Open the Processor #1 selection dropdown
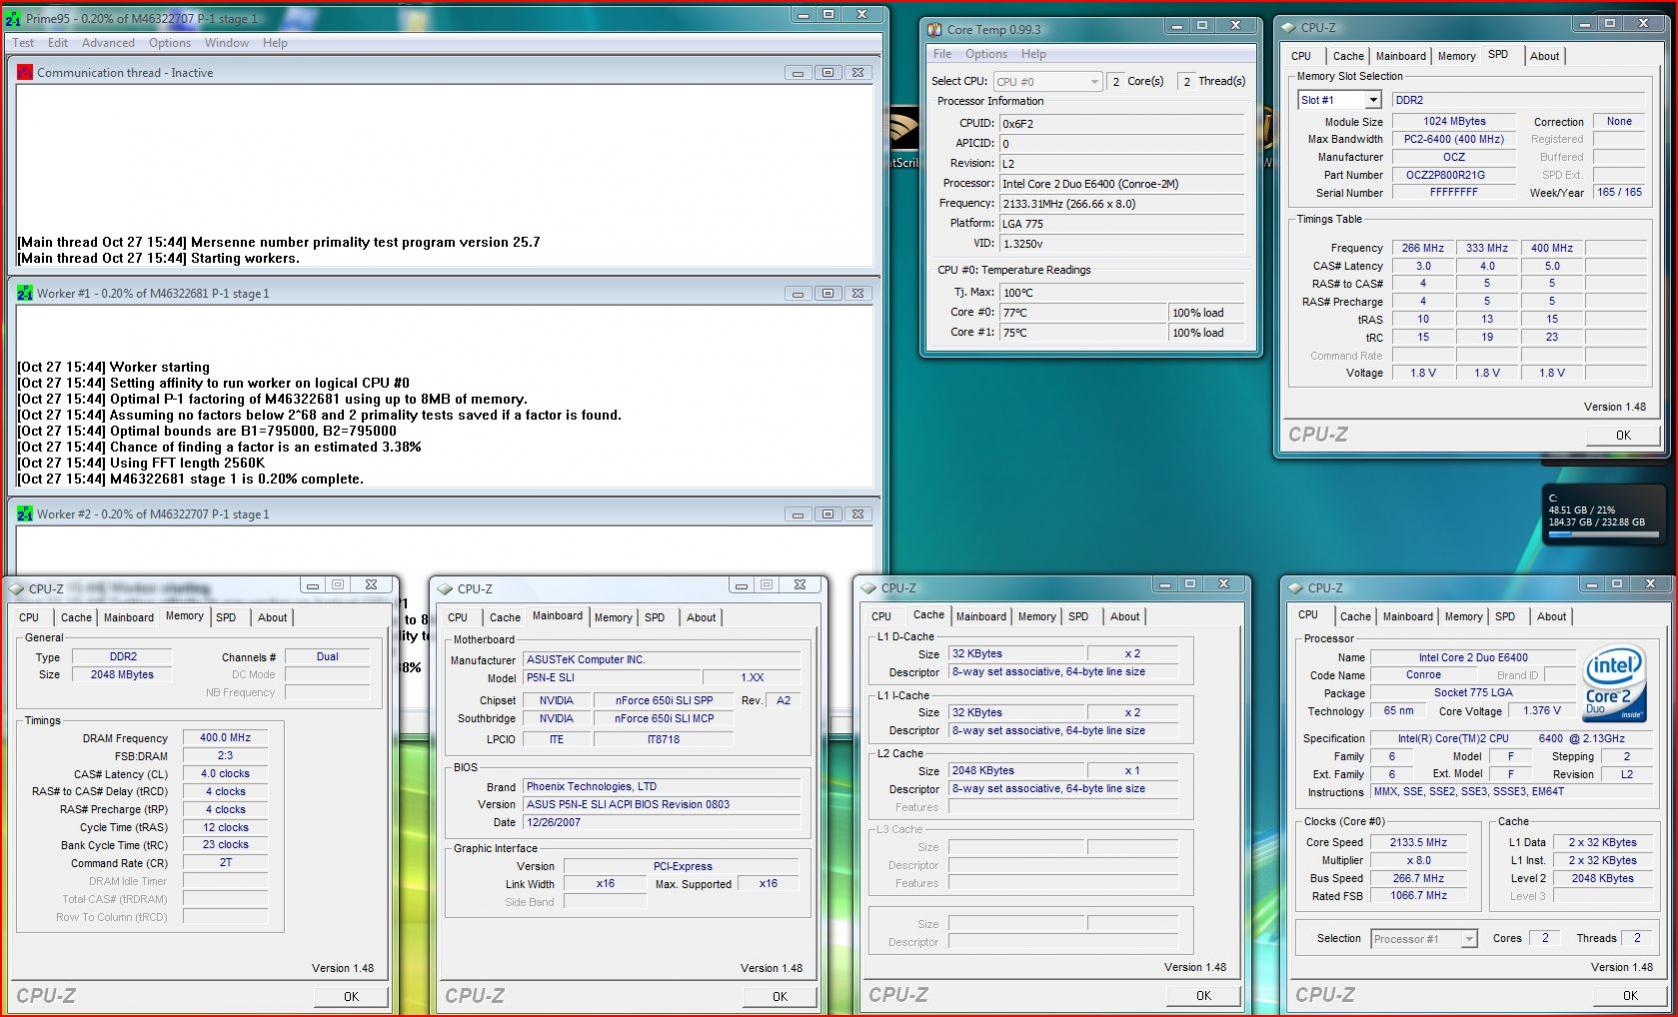This screenshot has width=1678, height=1017. click(x=1424, y=938)
